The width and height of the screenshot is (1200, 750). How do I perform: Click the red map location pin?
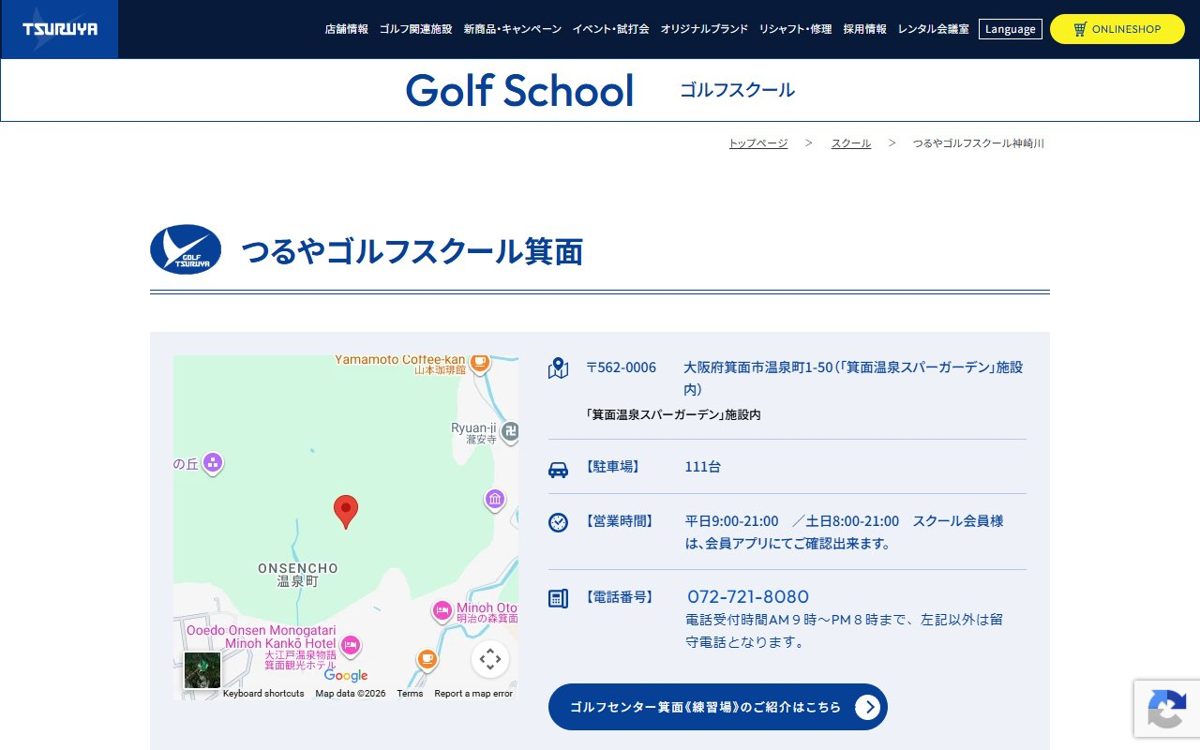click(x=345, y=512)
